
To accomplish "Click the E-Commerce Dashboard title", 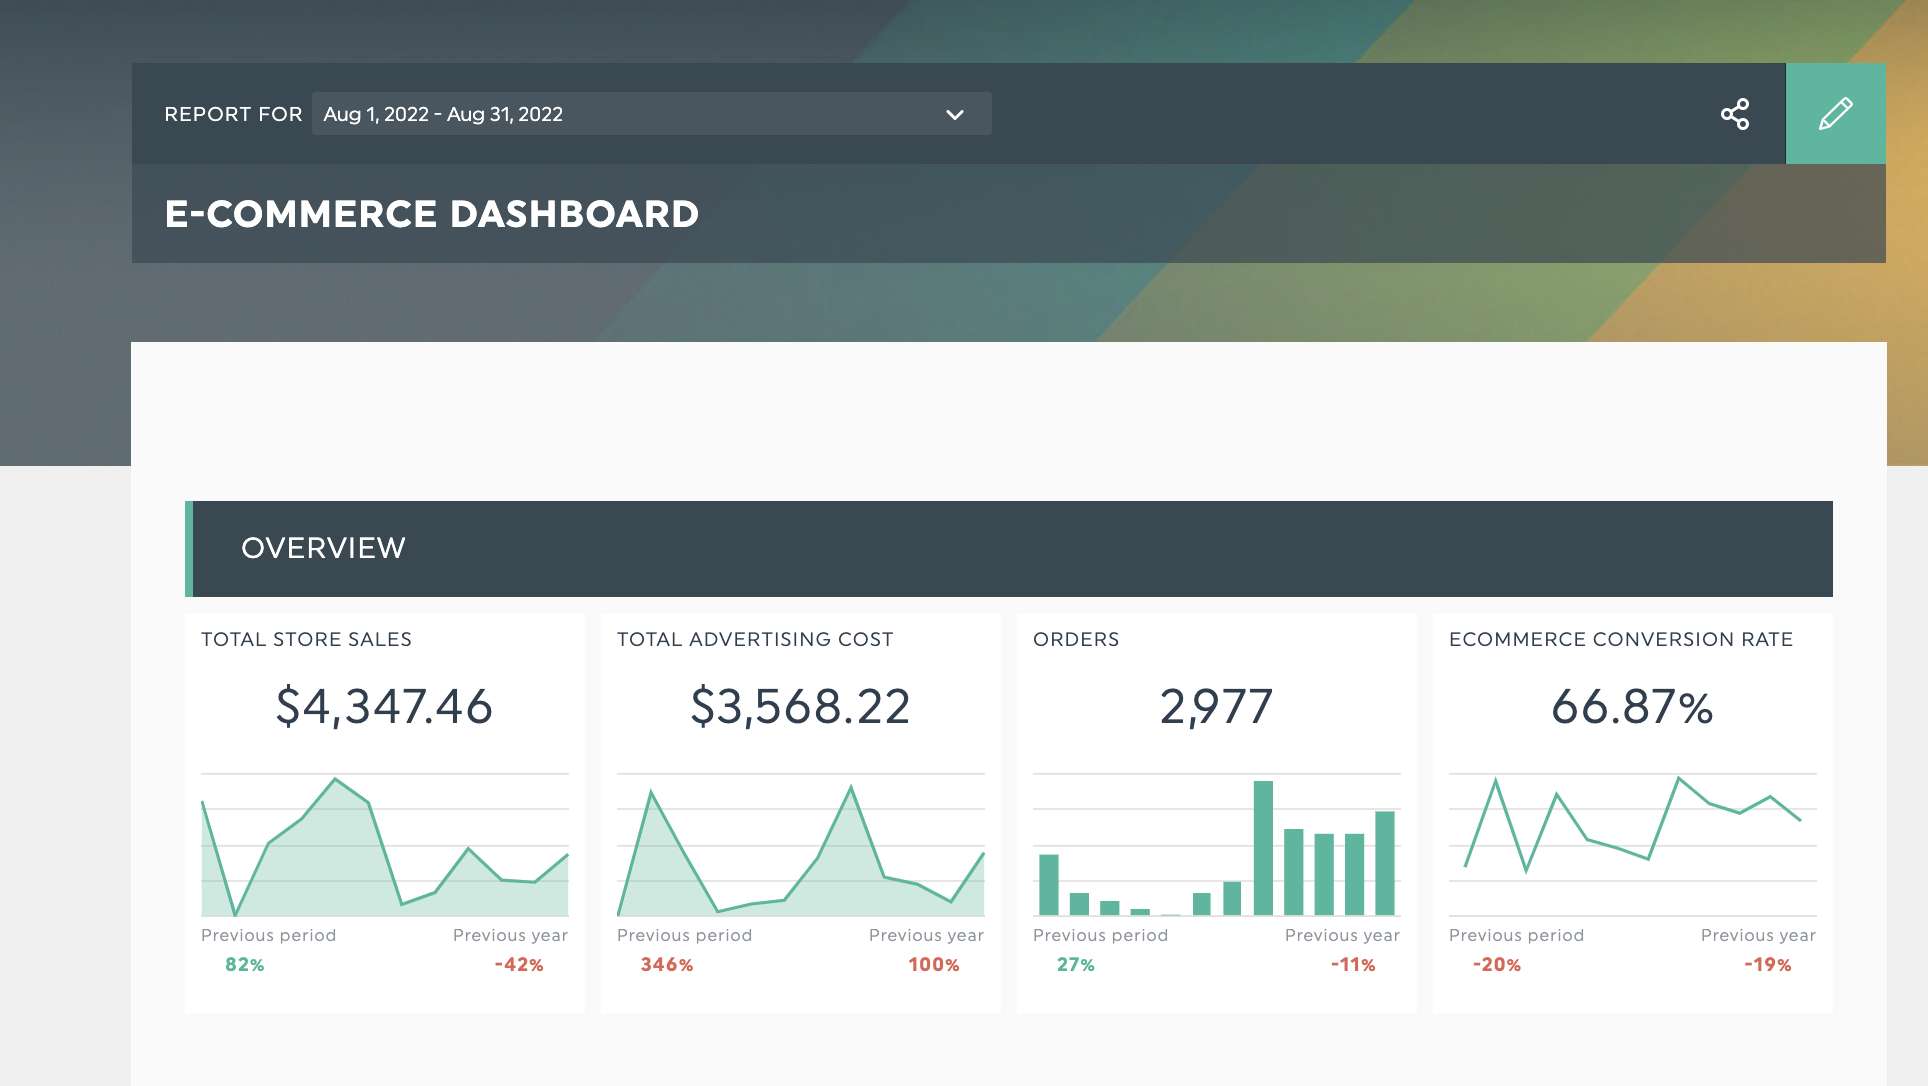I will pyautogui.click(x=431, y=214).
